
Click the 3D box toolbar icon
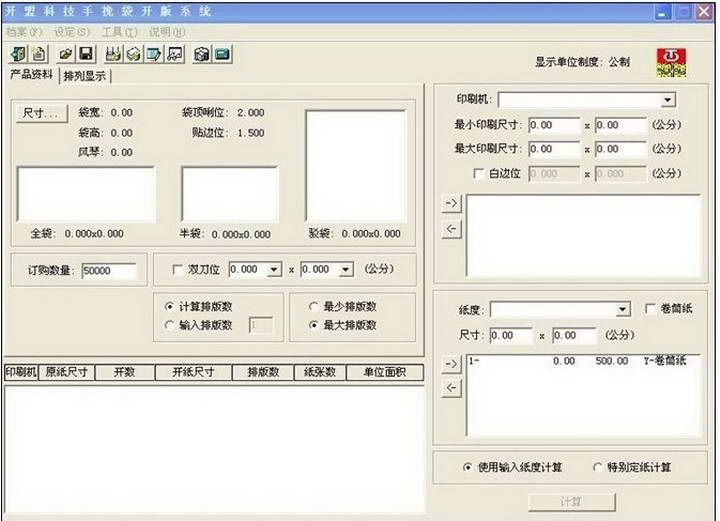click(201, 54)
